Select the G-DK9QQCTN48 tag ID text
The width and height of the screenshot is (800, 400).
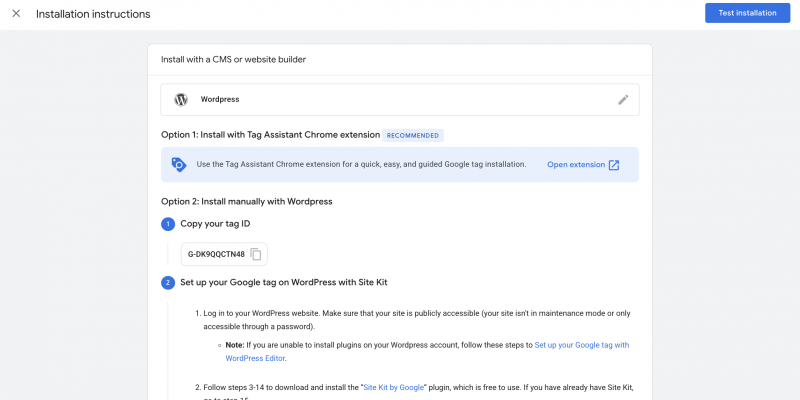click(216, 254)
